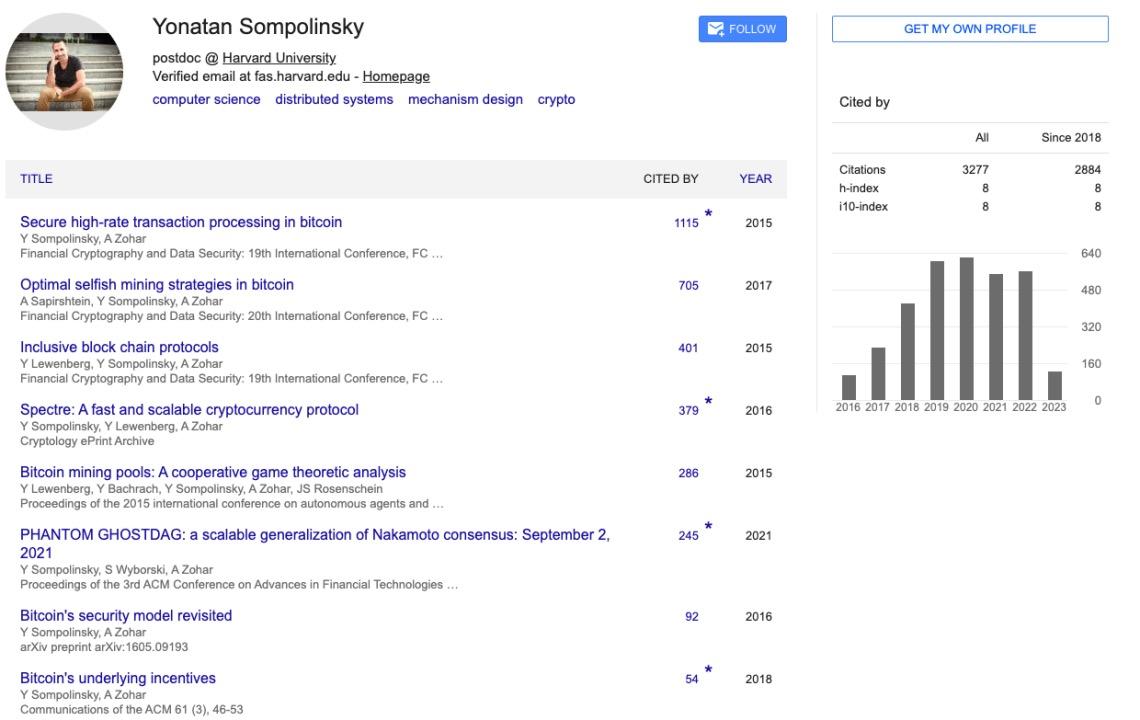Screen dimensions: 1140x720
Task: Click asterisk beside the 245 citation count
Action: 709,527
